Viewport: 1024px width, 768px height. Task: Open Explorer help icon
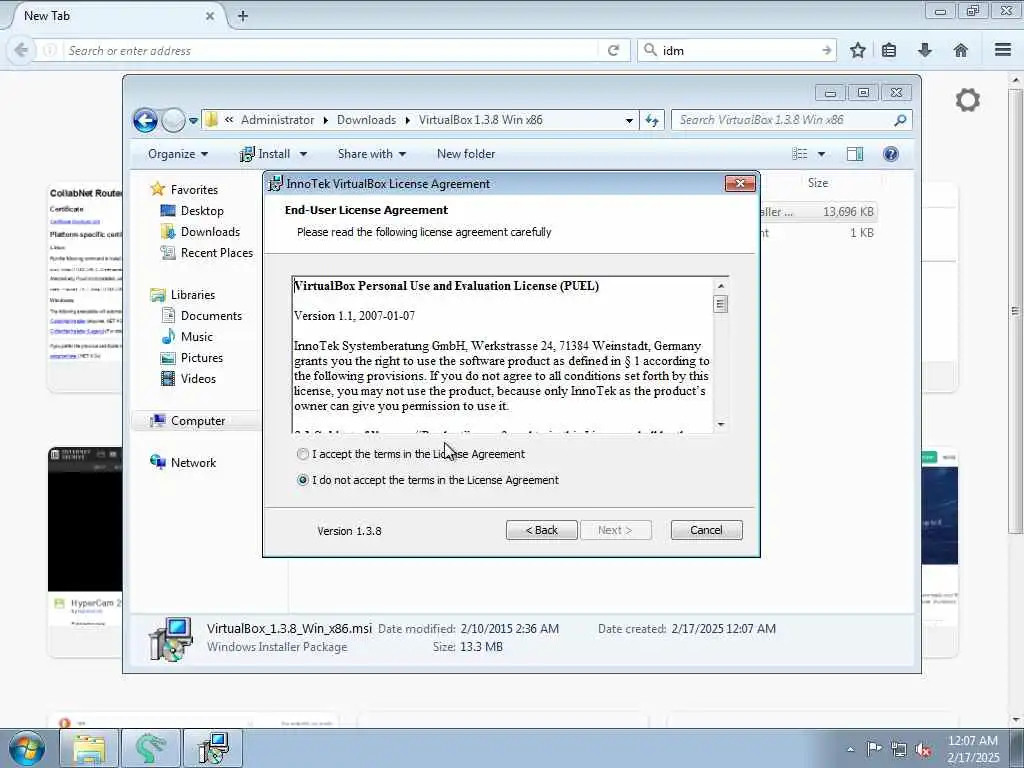tap(891, 154)
